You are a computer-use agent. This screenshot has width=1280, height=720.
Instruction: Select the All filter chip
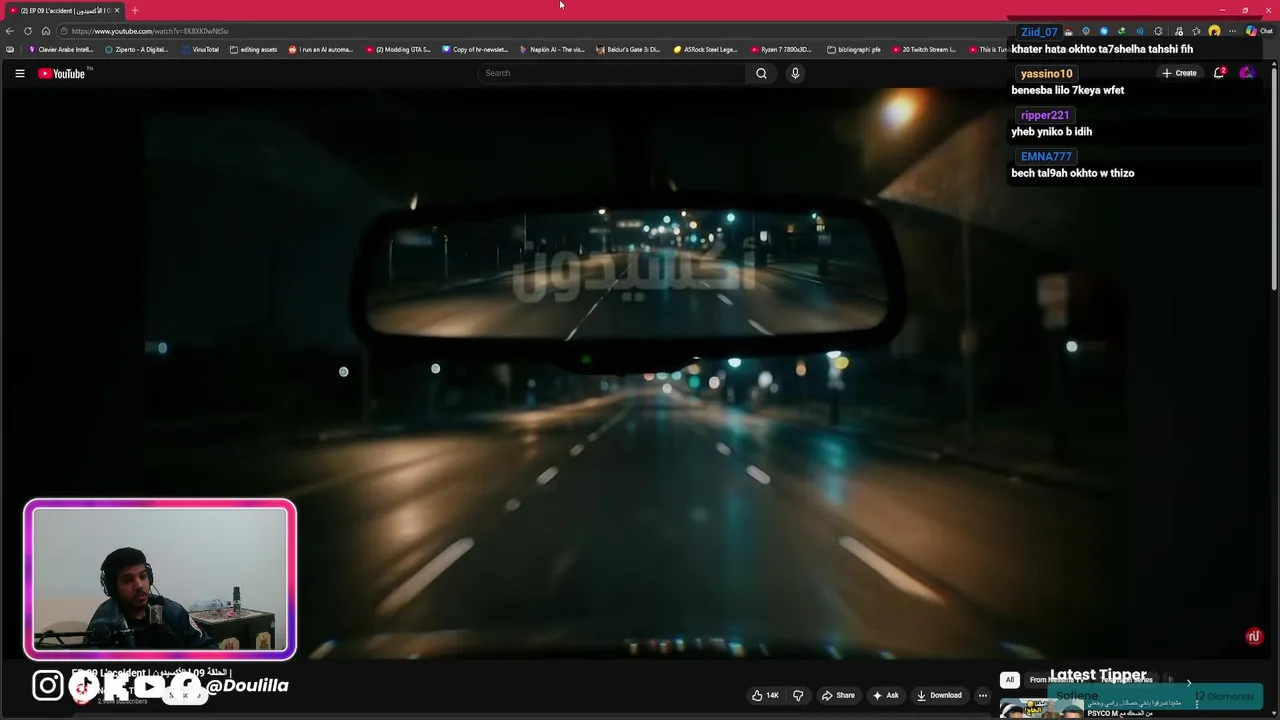pyautogui.click(x=1009, y=680)
